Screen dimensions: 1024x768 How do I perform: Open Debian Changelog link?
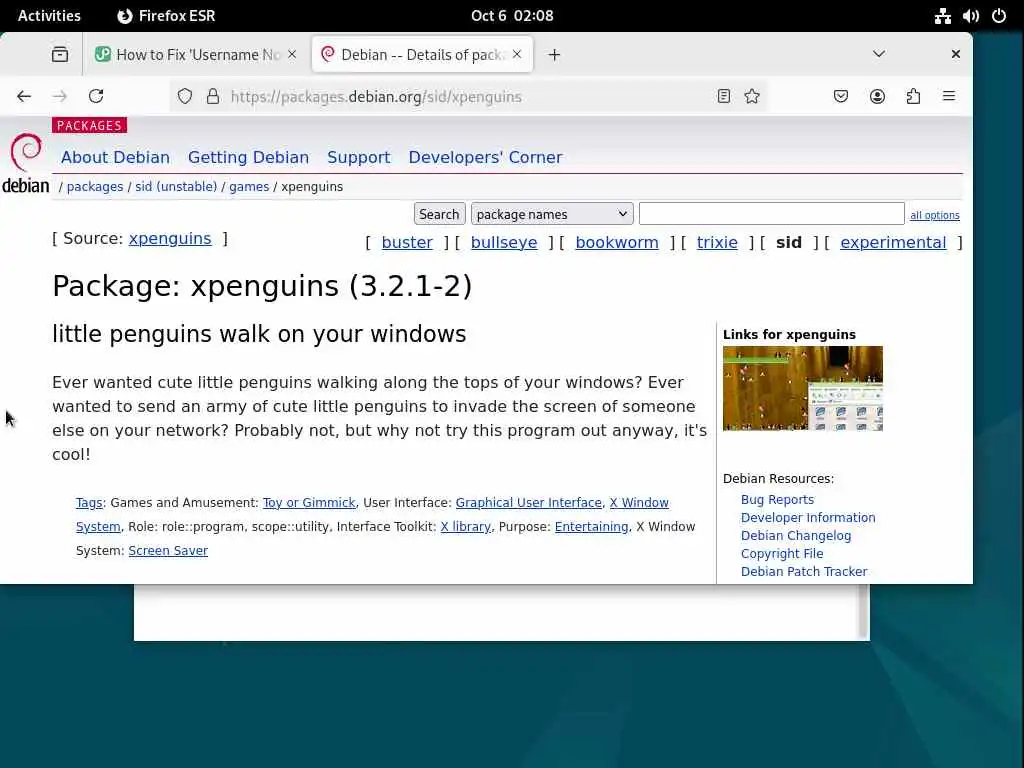[795, 536]
